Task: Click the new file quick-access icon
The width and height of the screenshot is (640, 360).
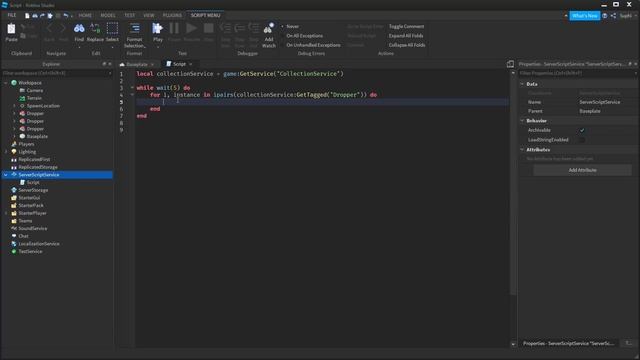Action: pos(27,16)
